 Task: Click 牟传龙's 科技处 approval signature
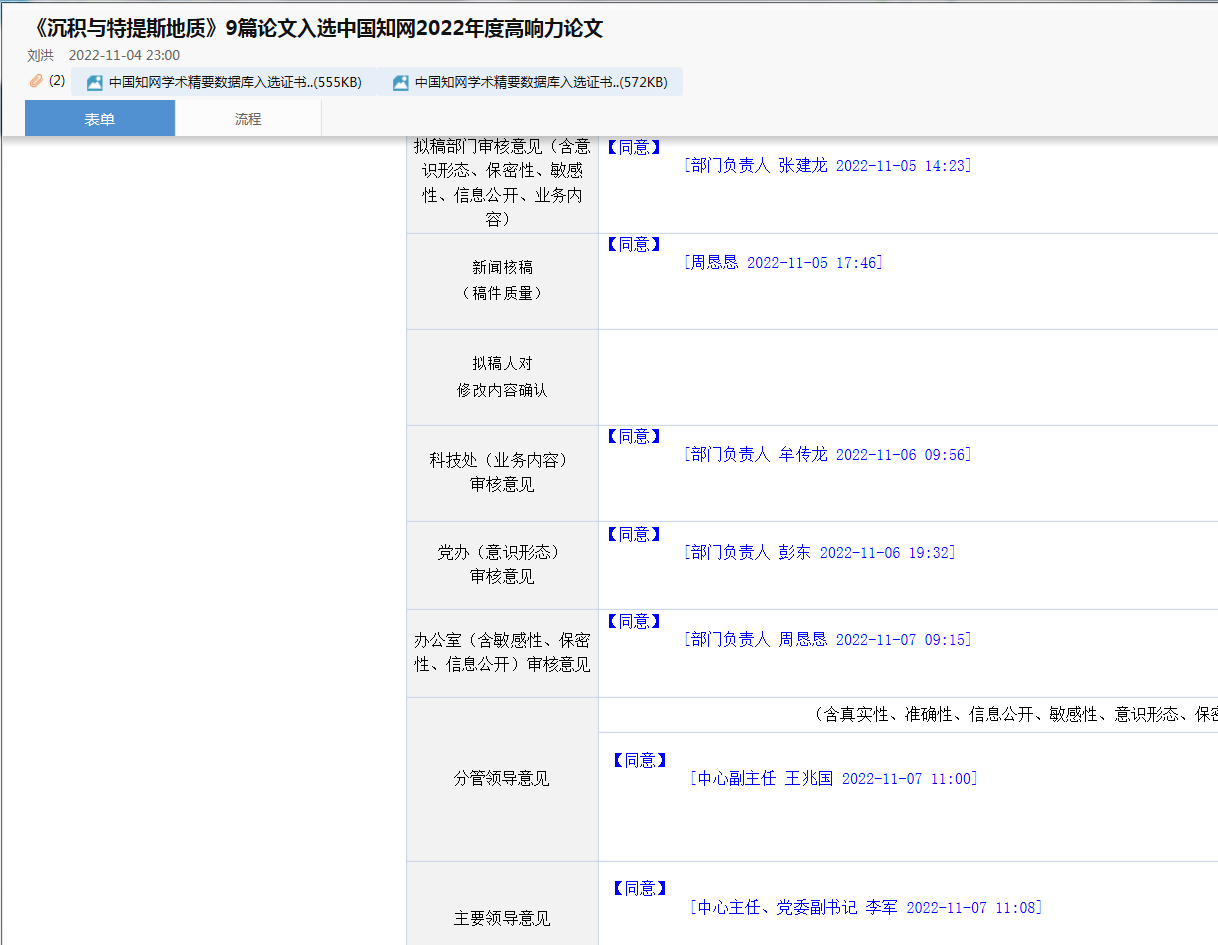click(x=828, y=455)
